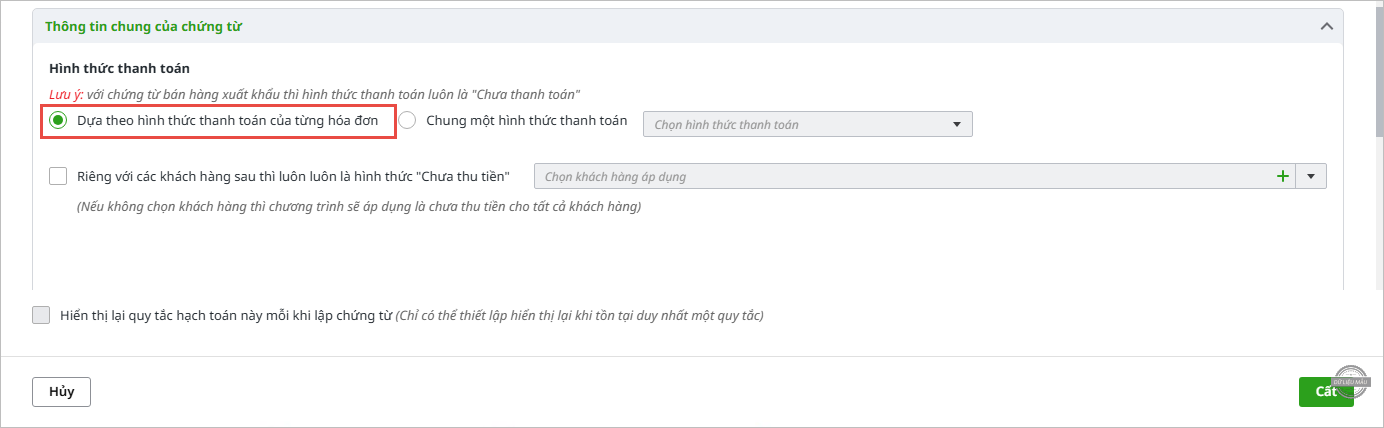Tick the "Riêng với các khách hàng sau" checkbox
Screen dimensions: 1384x428
[x=58, y=177]
